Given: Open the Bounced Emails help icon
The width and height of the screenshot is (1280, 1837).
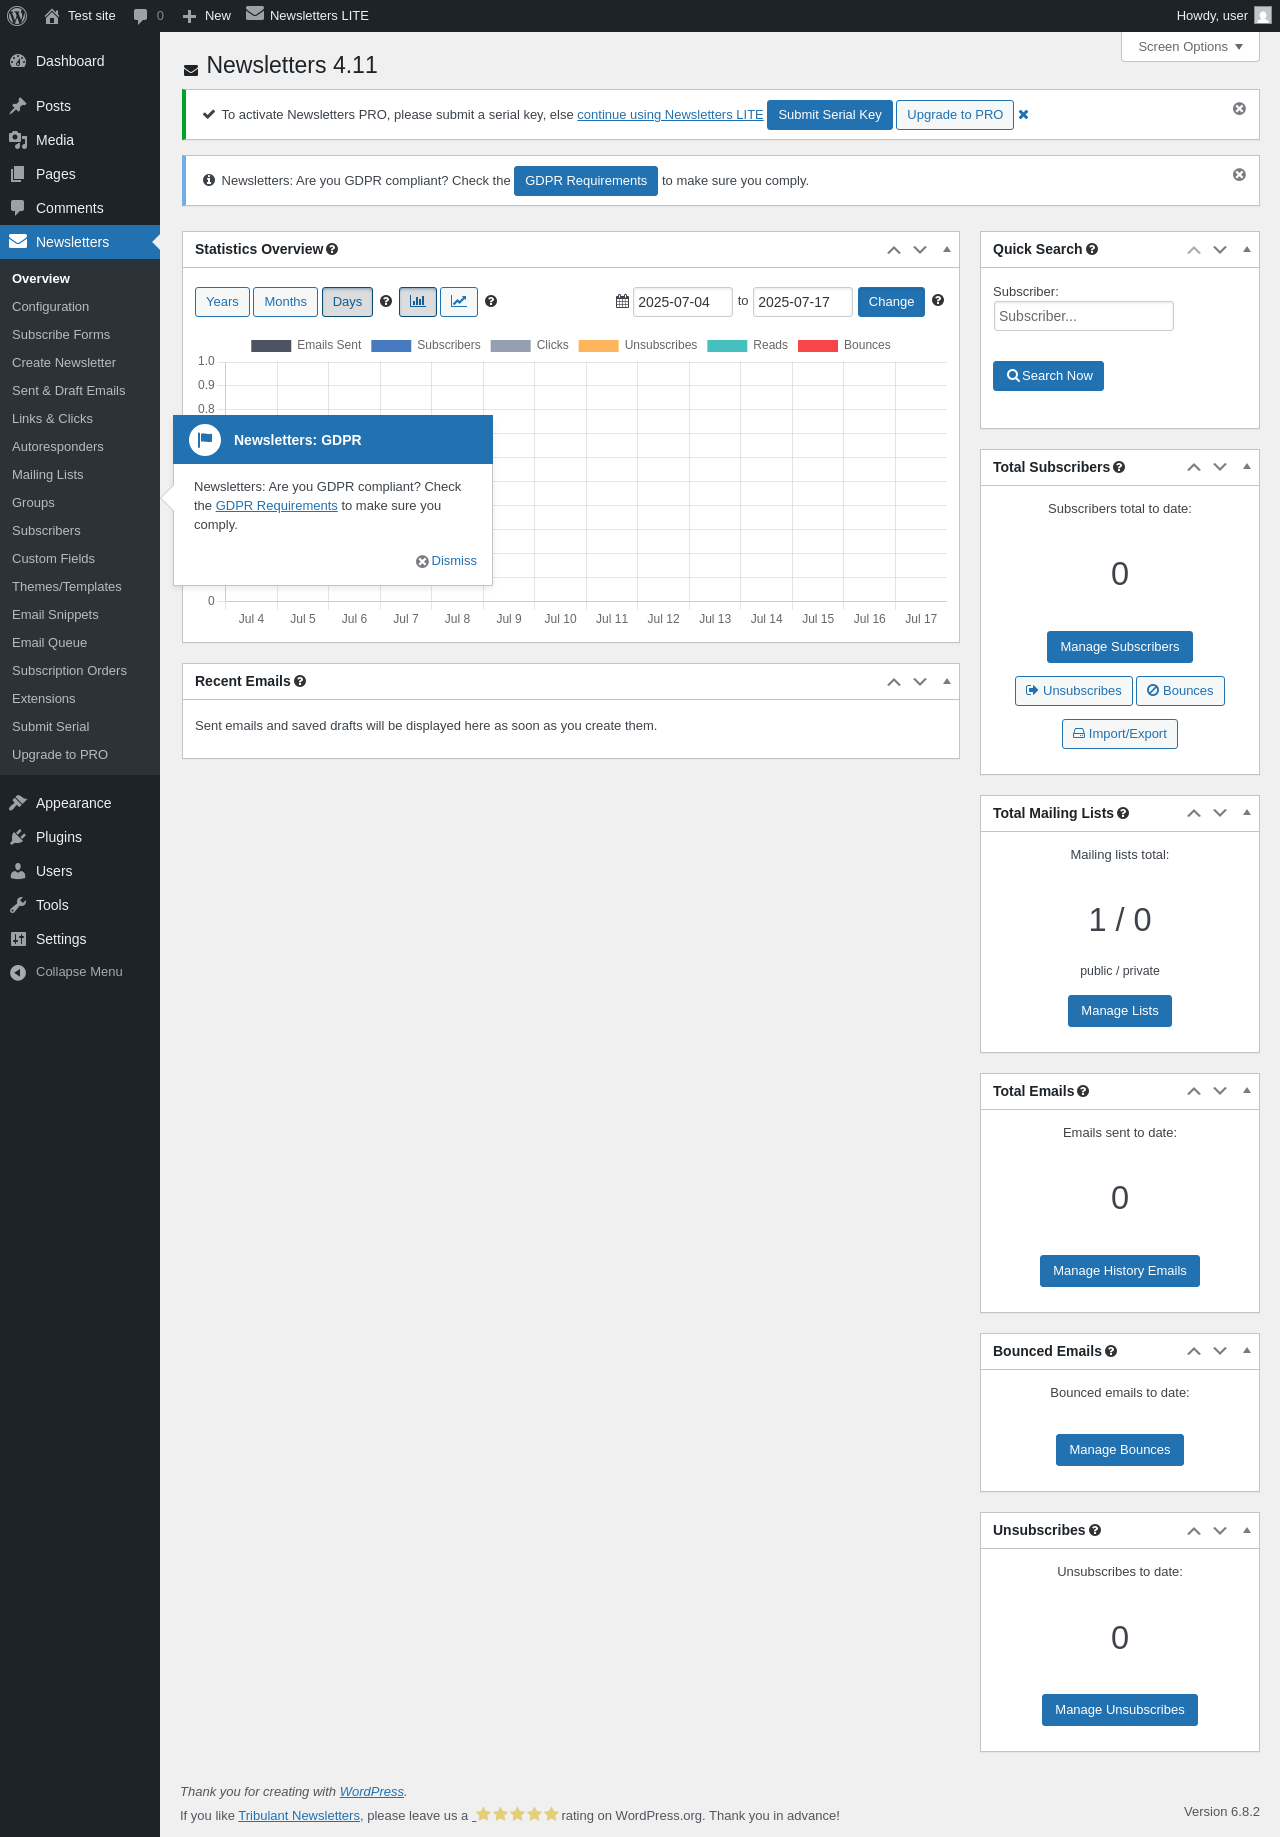Looking at the screenshot, I should [x=1111, y=1351].
